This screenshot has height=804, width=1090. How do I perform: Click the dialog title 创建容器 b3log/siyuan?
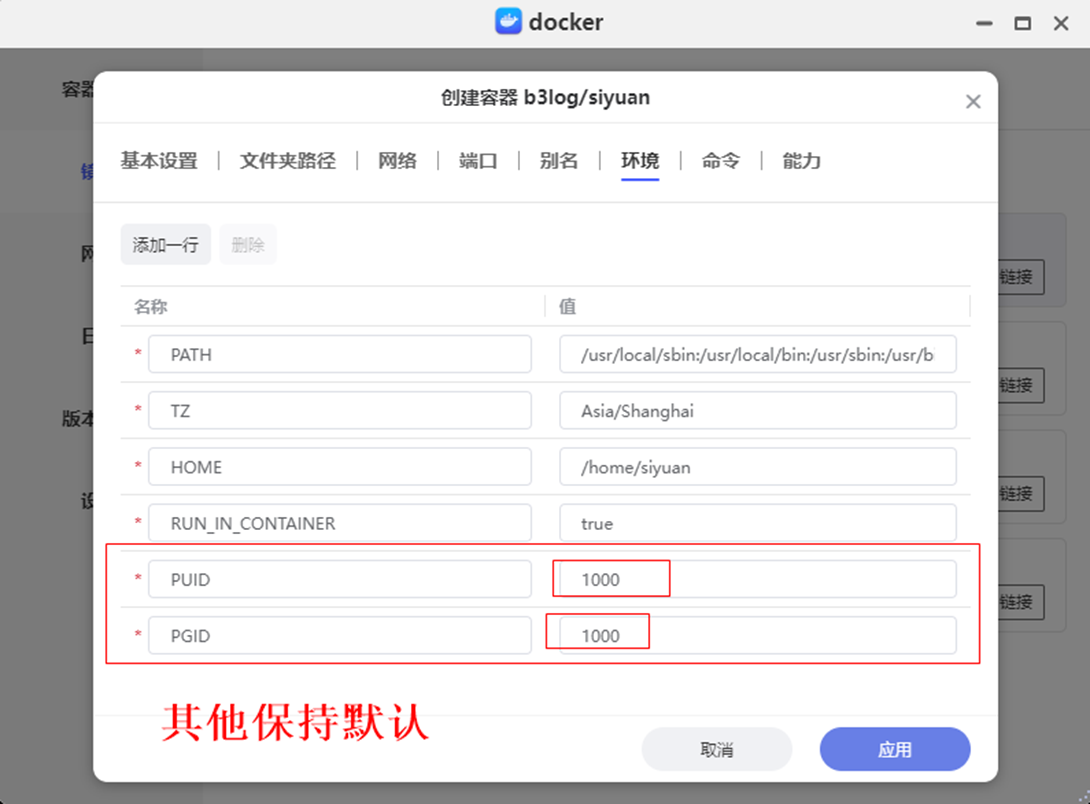point(546,97)
